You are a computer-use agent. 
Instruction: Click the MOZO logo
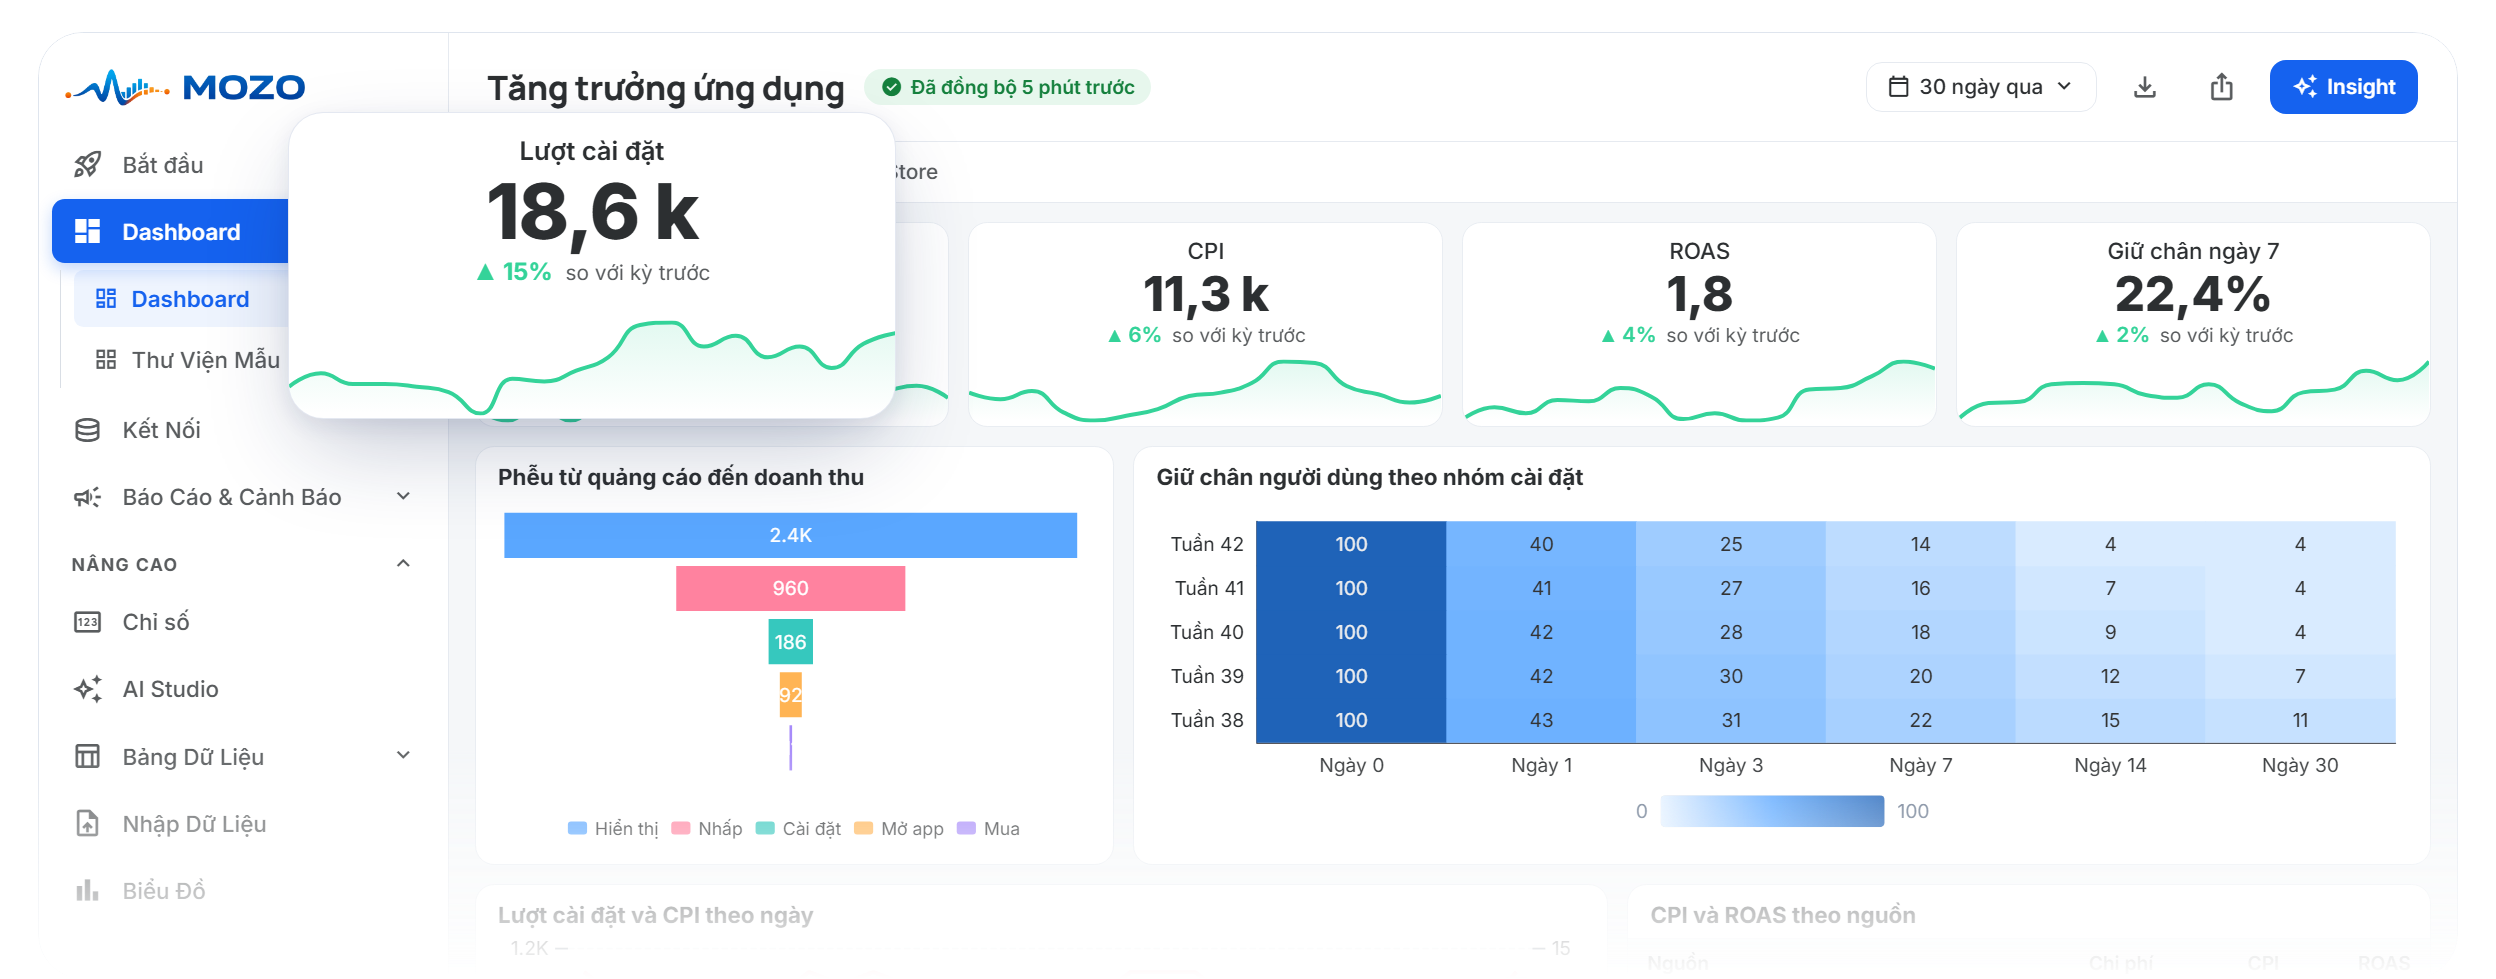tap(185, 87)
